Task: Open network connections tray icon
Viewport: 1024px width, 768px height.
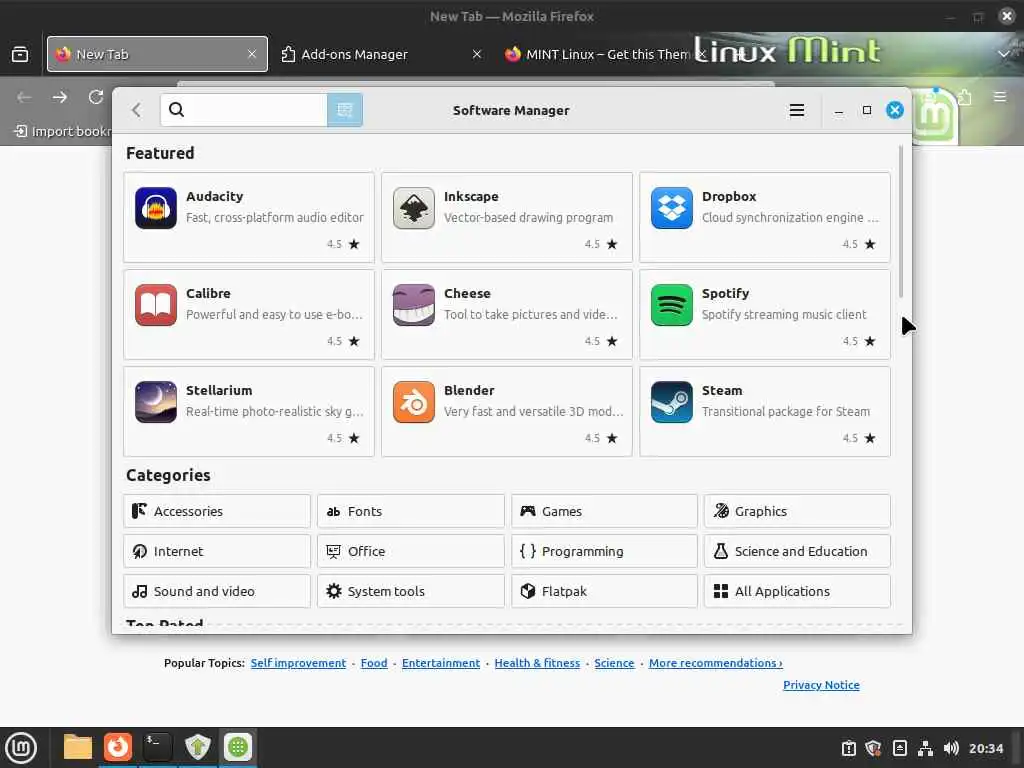Action: [x=925, y=748]
